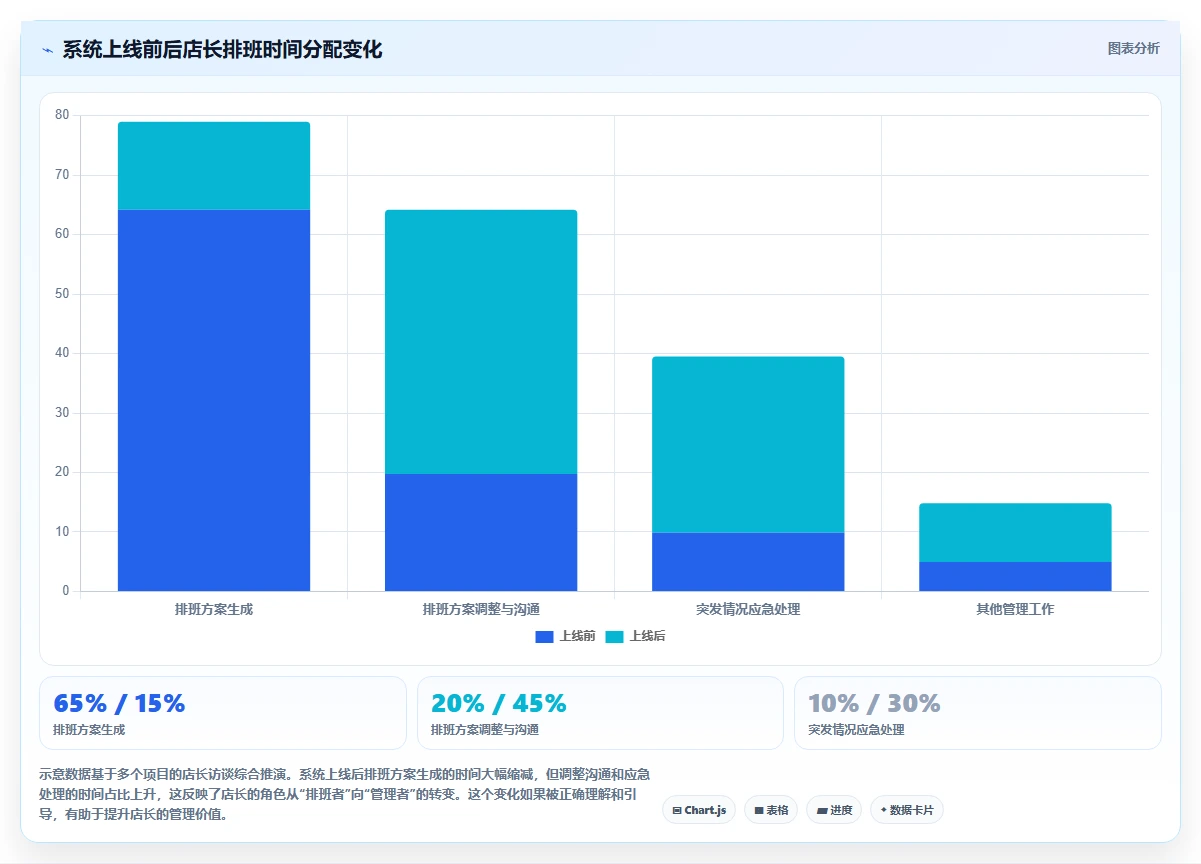Click the 突发情况应急处理 caption under 10% / 30%

click(x=856, y=730)
